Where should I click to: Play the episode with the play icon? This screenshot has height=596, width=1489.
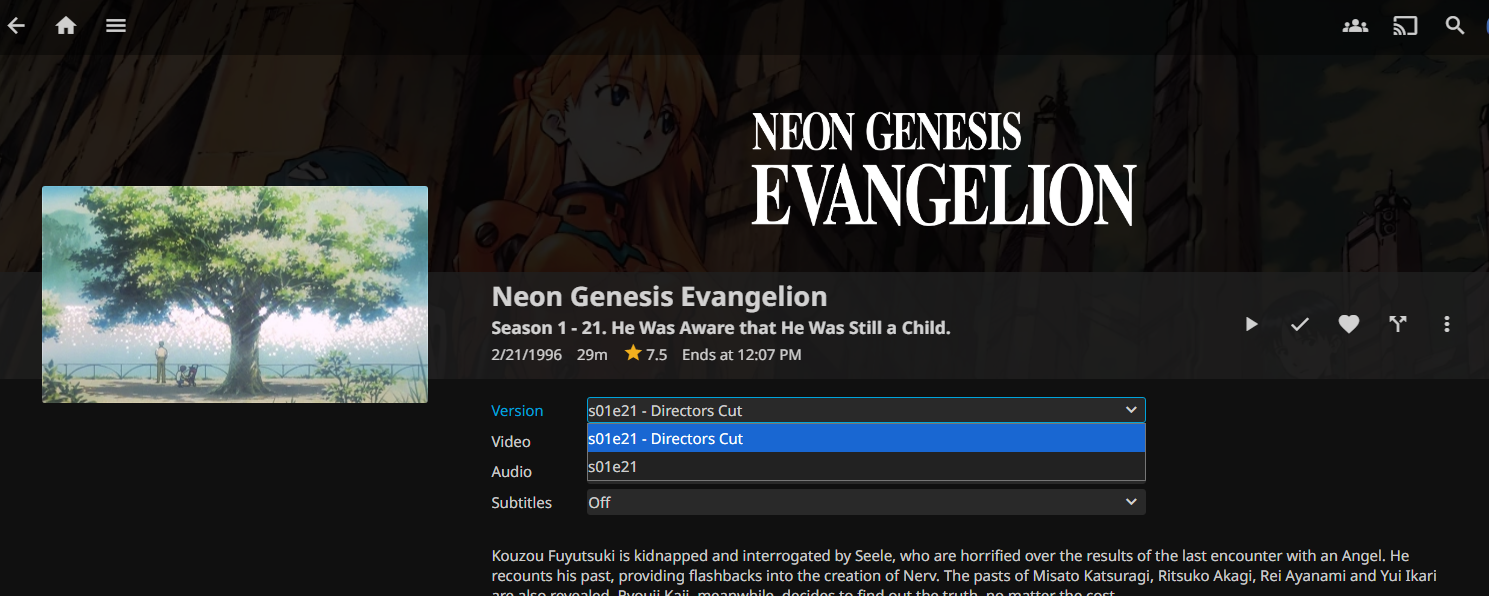tap(1251, 324)
